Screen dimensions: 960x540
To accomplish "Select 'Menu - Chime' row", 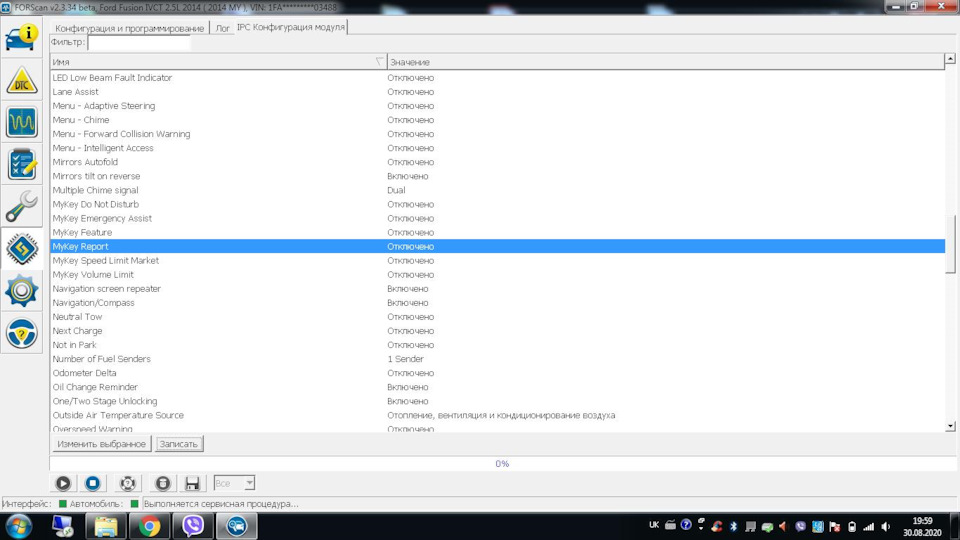I will click(497, 120).
